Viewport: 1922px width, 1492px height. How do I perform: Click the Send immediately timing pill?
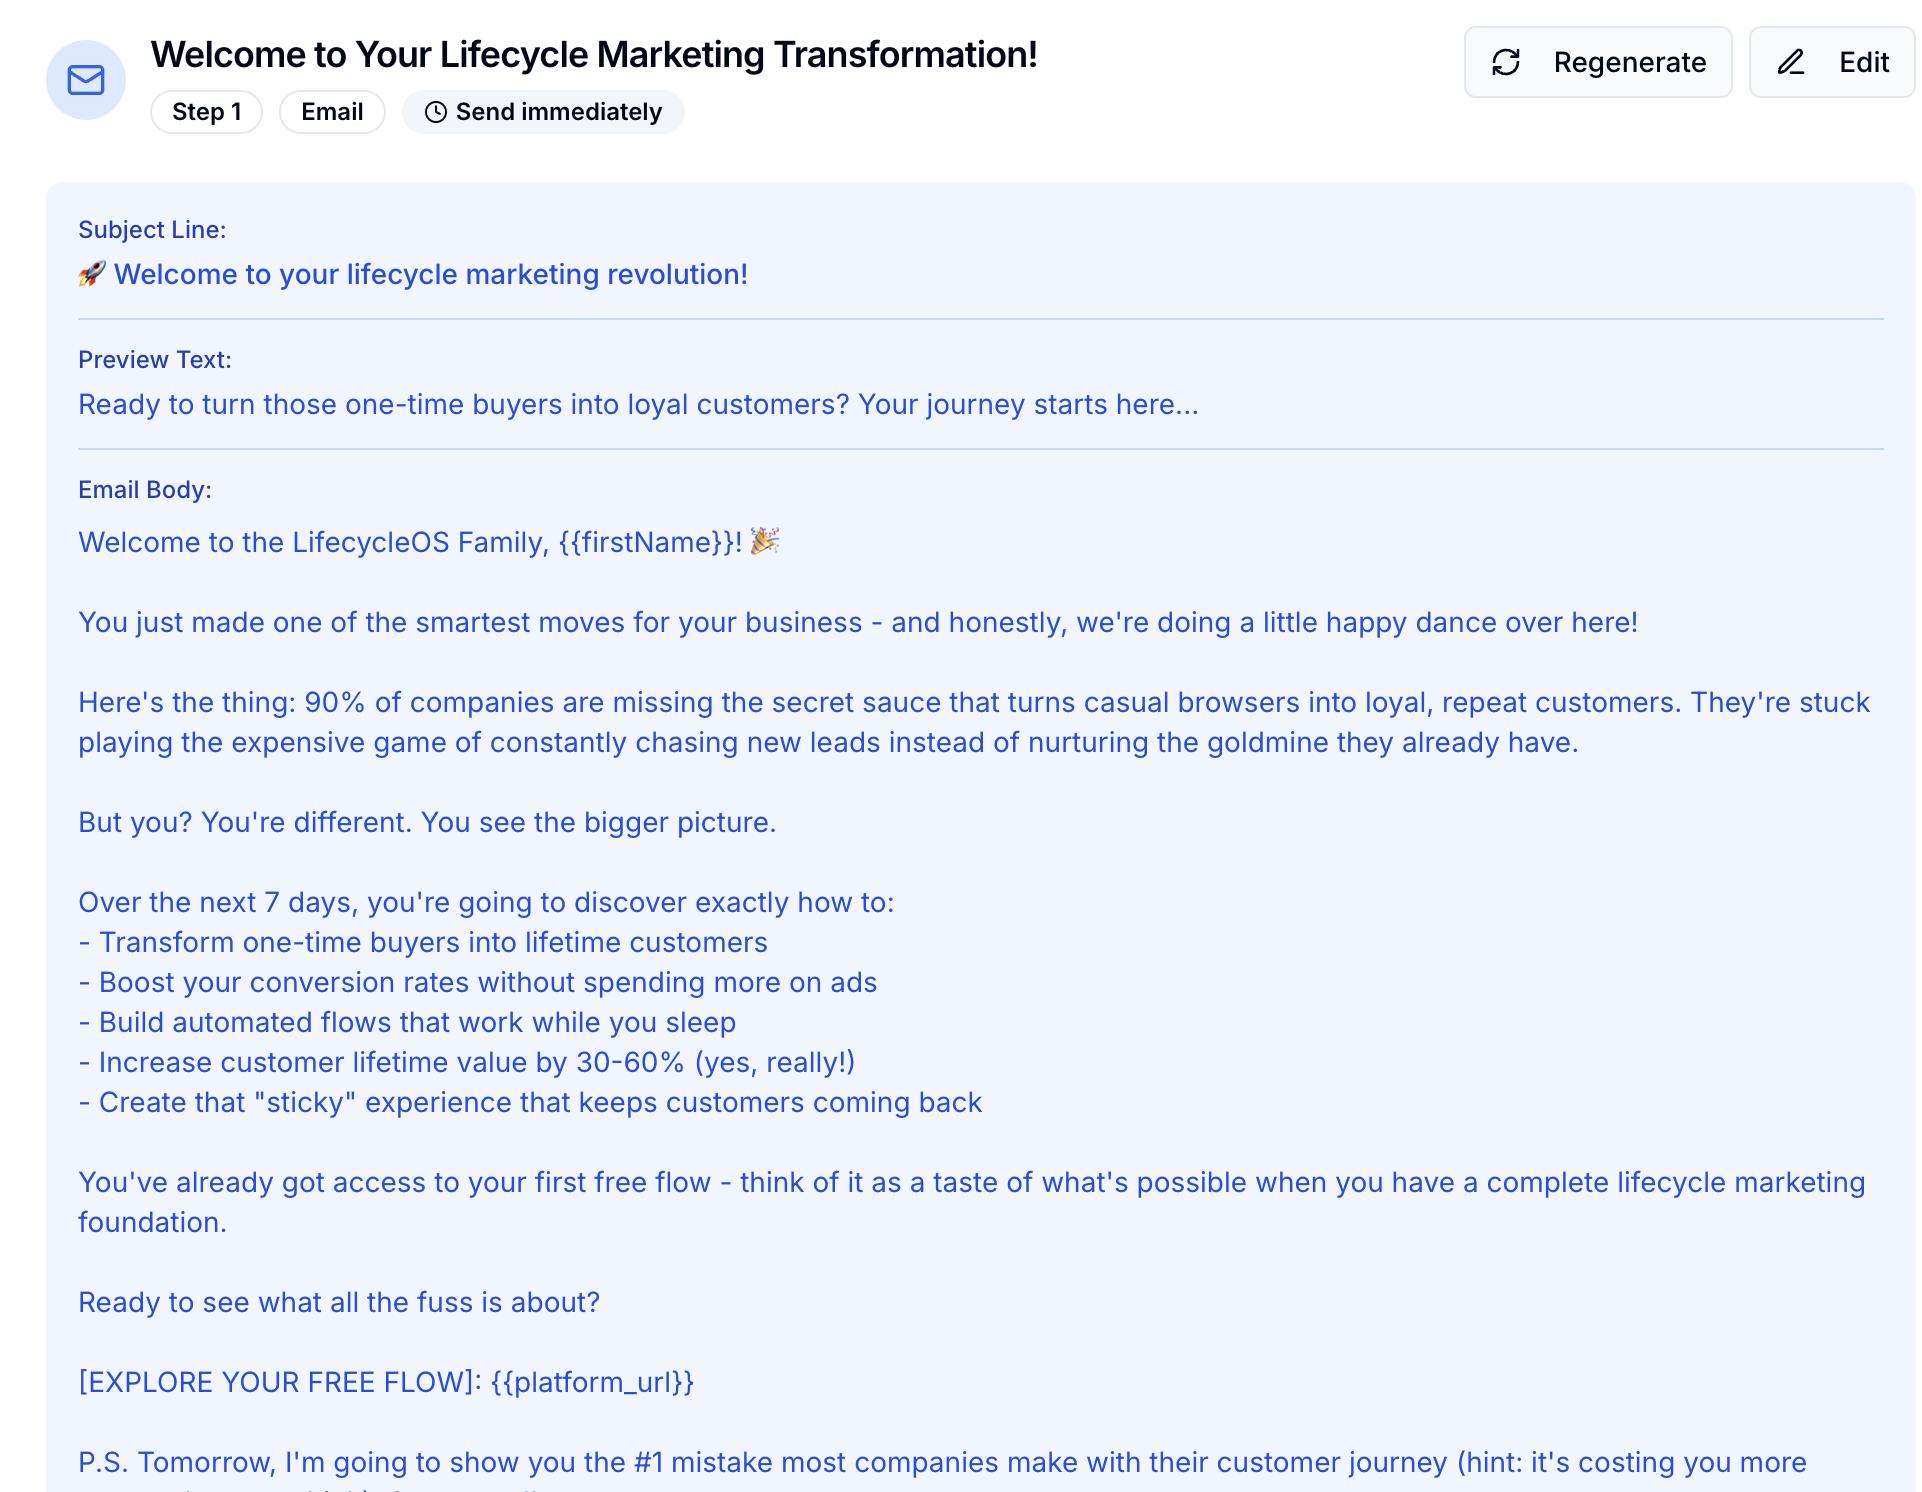point(543,112)
